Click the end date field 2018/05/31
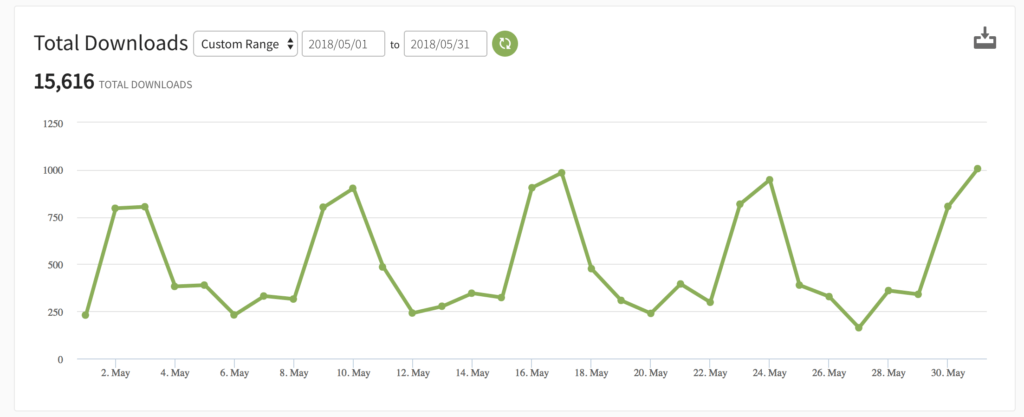Screen dimensions: 1024x417 click(445, 43)
